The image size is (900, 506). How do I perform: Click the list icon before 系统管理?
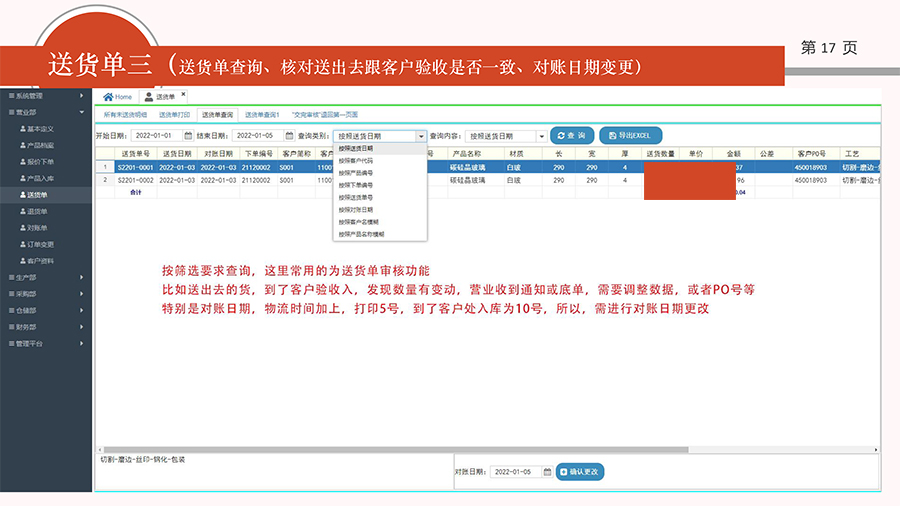point(11,96)
